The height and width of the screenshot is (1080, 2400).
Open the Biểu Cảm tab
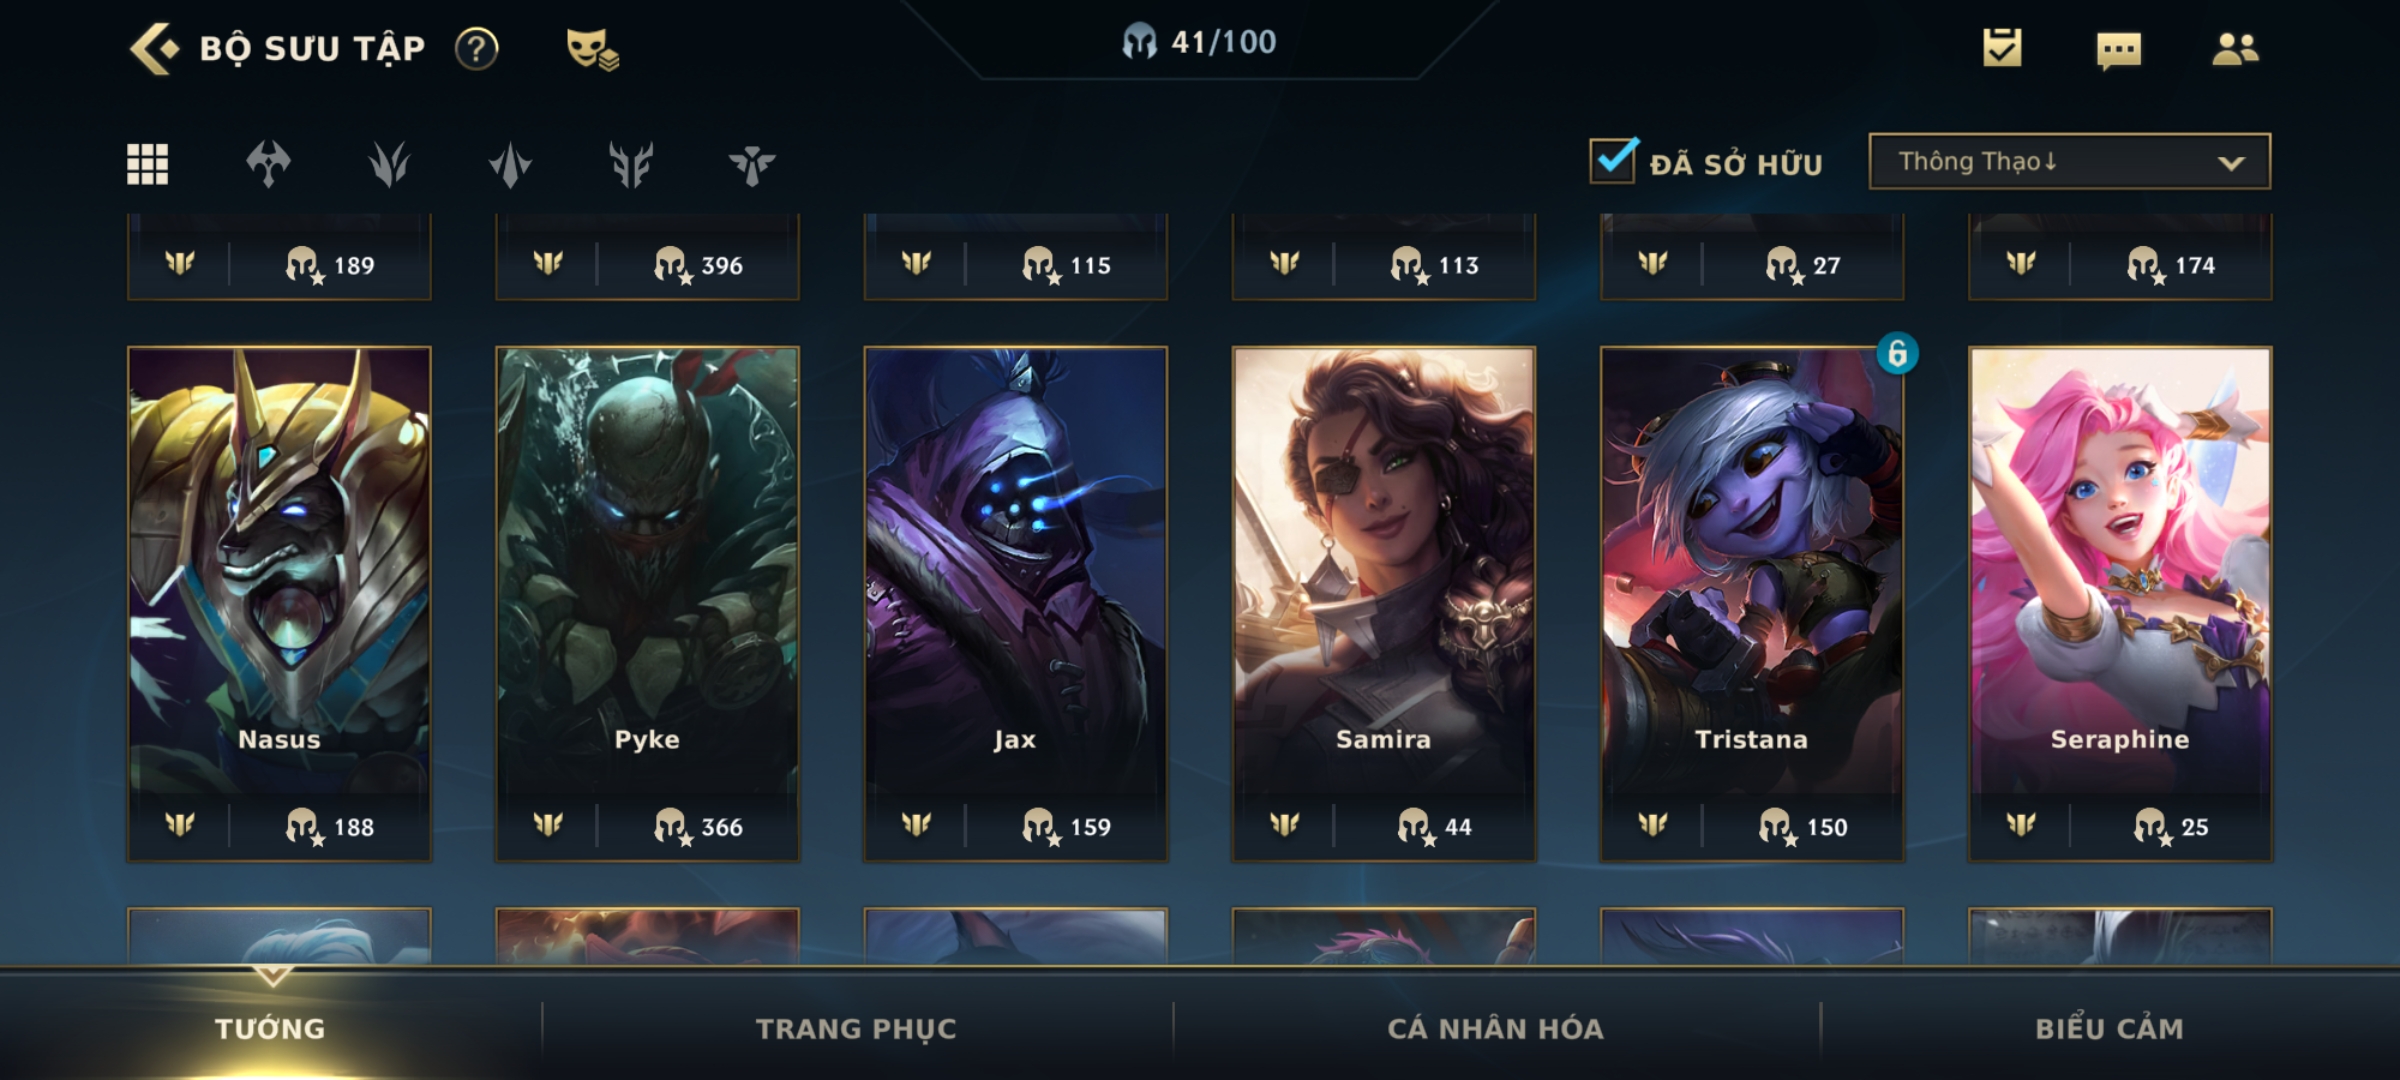click(x=2109, y=1028)
